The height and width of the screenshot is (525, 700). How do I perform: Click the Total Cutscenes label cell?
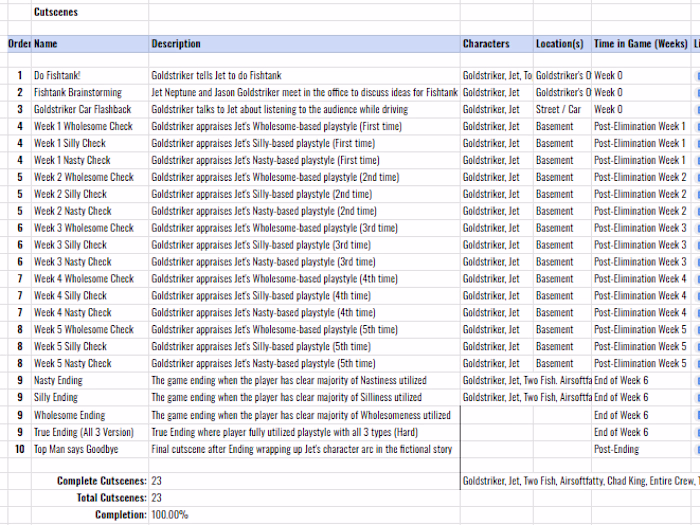click(111, 498)
